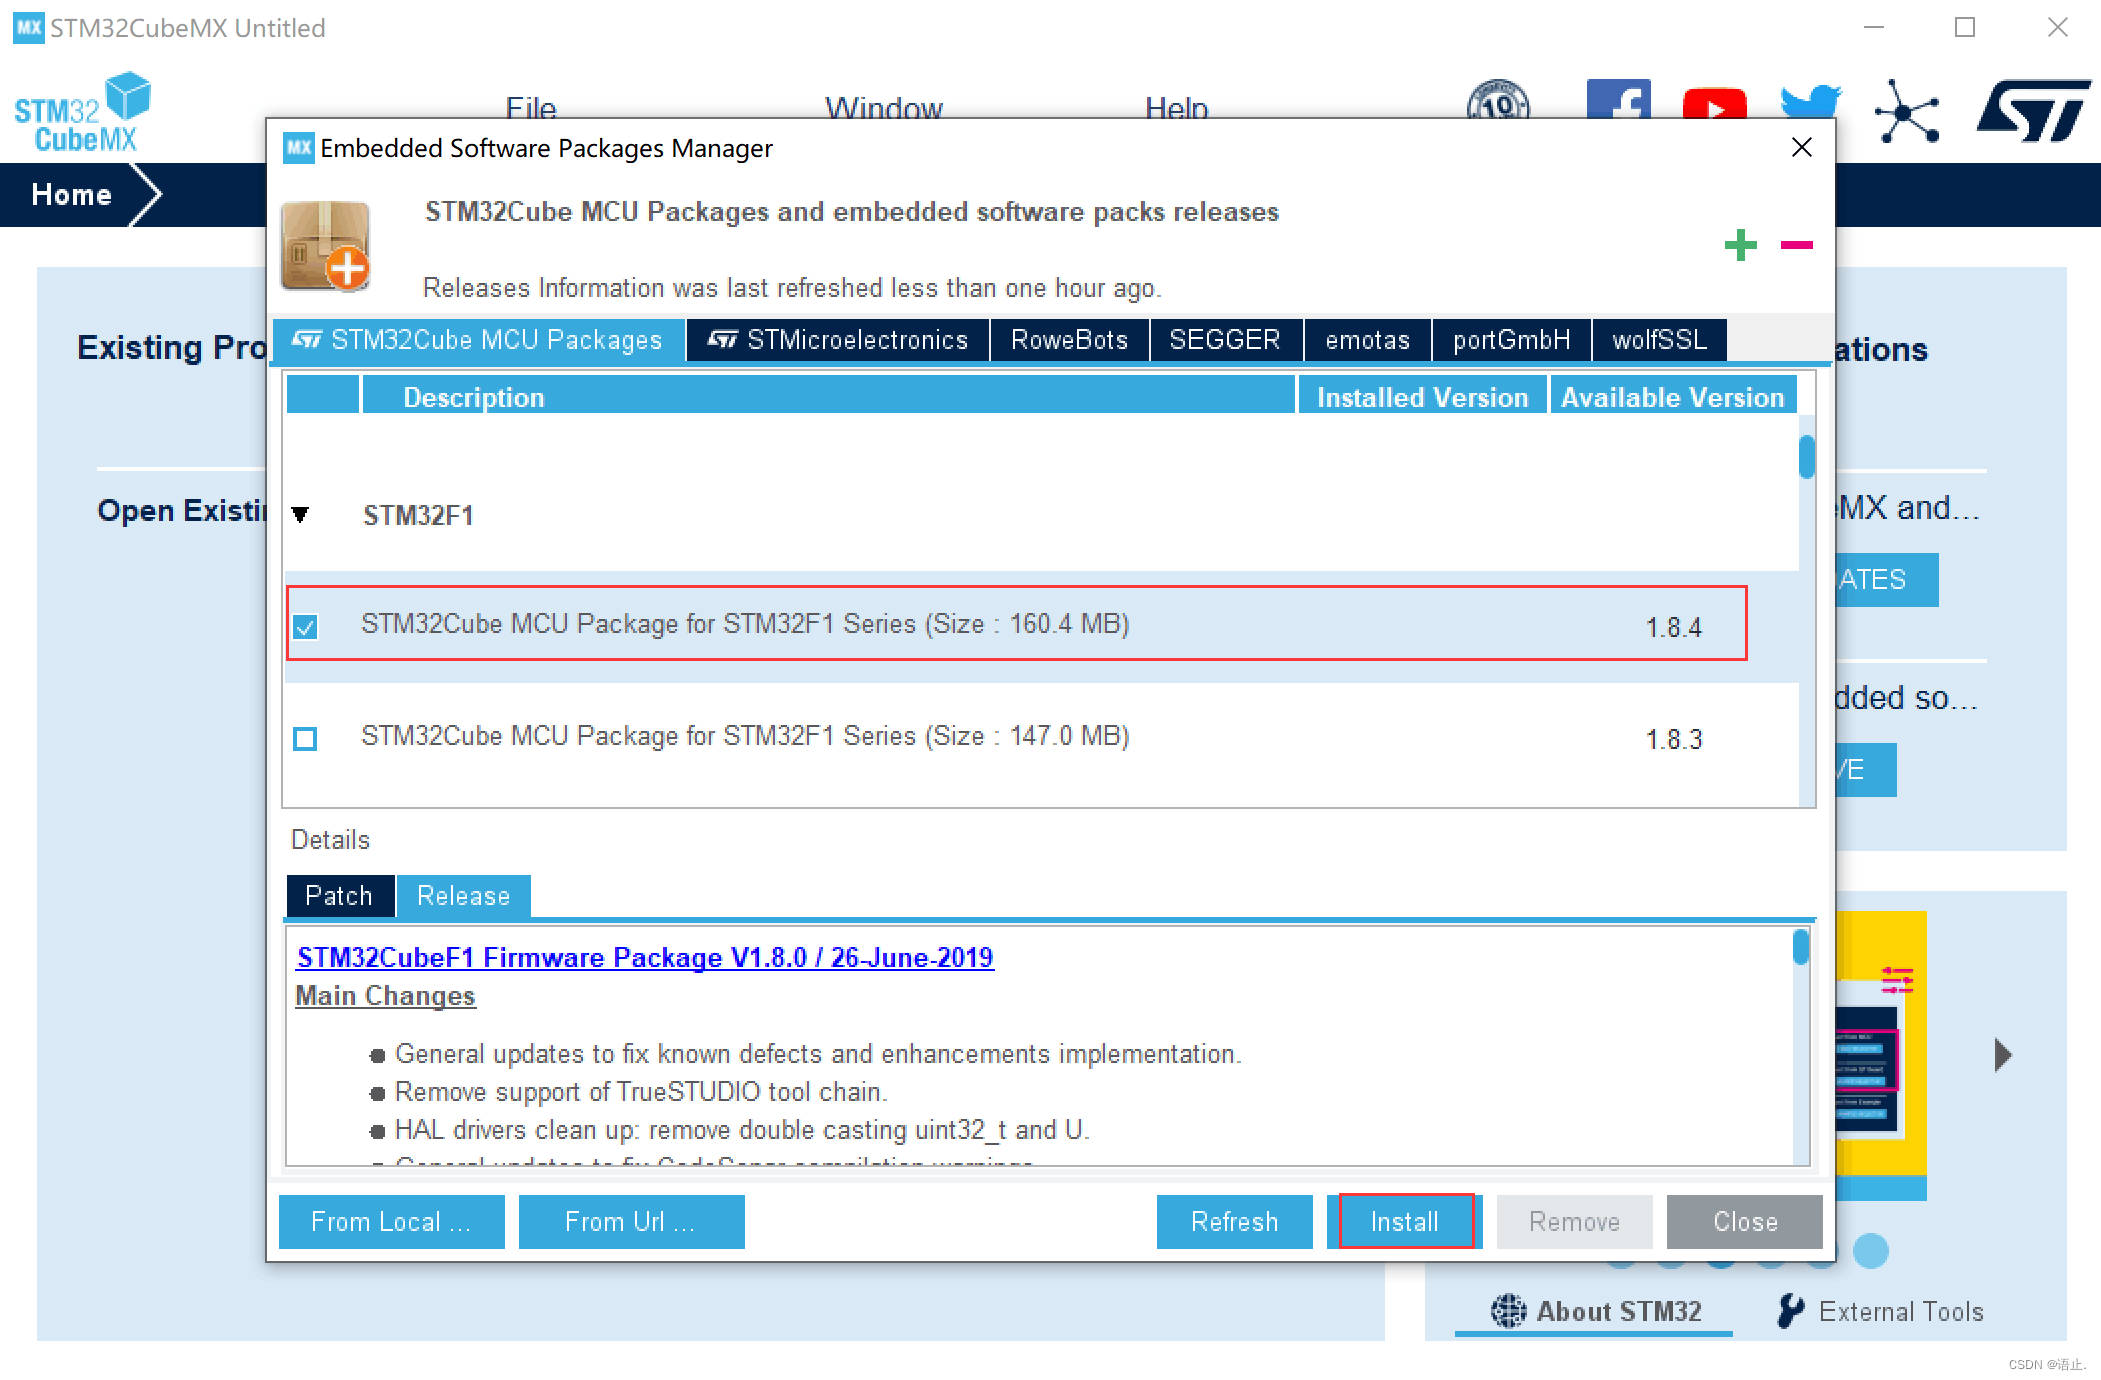Click the package list vertical scrollbar
2101x1380 pixels.
[x=1807, y=457]
